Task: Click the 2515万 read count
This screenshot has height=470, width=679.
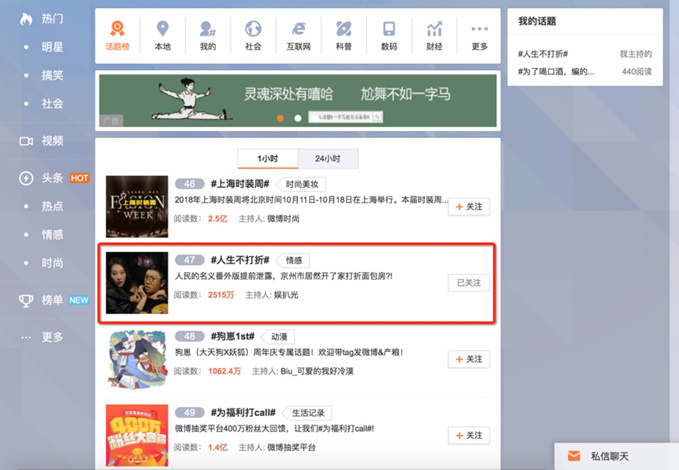Action: click(221, 295)
